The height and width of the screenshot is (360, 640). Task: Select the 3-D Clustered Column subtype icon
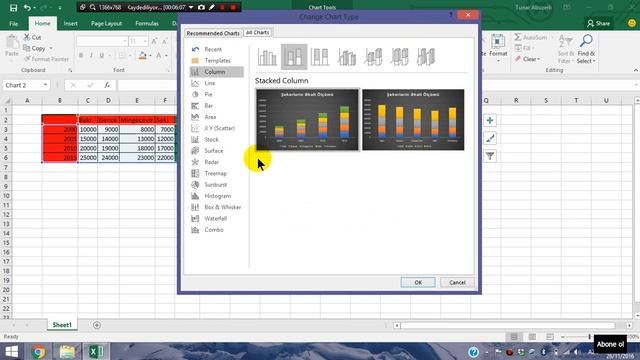coord(347,57)
